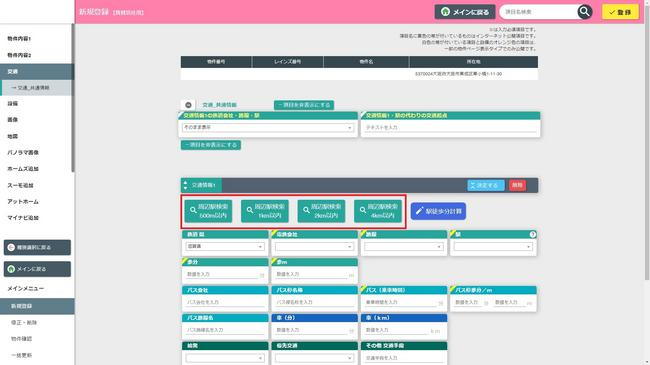Open the 鉄道 駅 type dropdown
Image resolution: width=650 pixels, height=365 pixels.
coord(225,246)
